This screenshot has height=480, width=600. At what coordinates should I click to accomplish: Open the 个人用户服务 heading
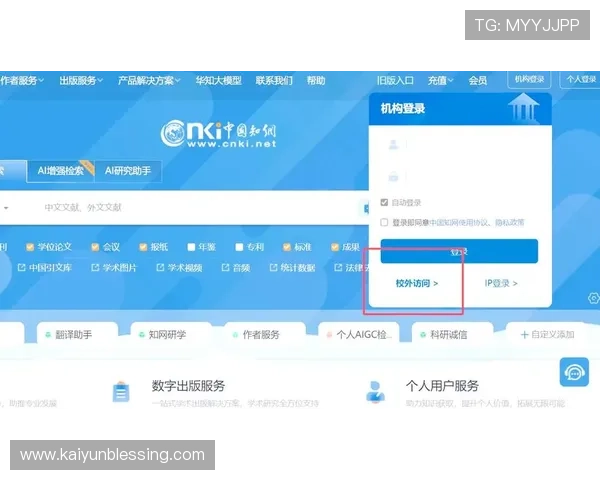442,385
